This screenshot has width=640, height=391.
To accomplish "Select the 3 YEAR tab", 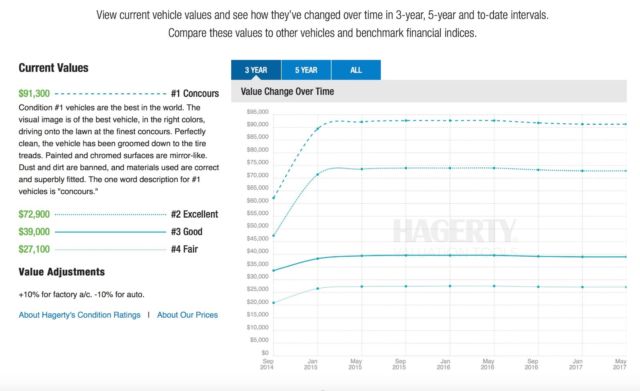I will [256, 70].
